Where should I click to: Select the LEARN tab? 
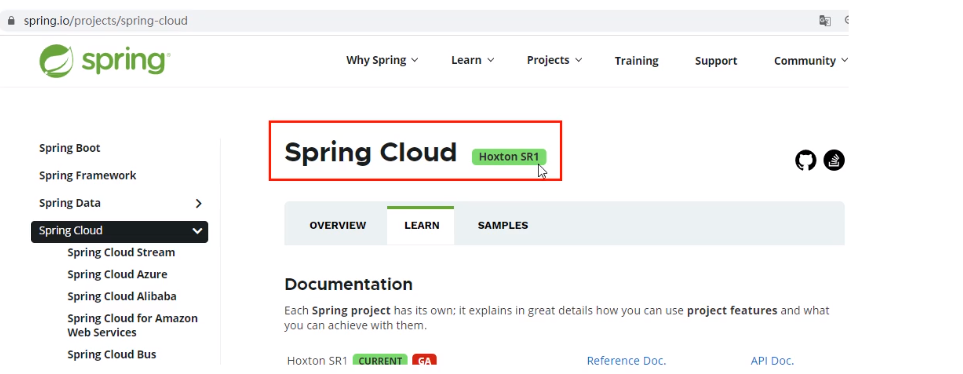coord(421,225)
